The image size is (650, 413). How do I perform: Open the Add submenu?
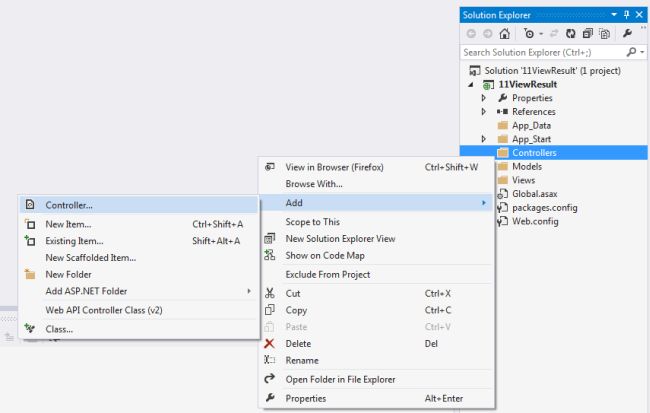(x=376, y=203)
